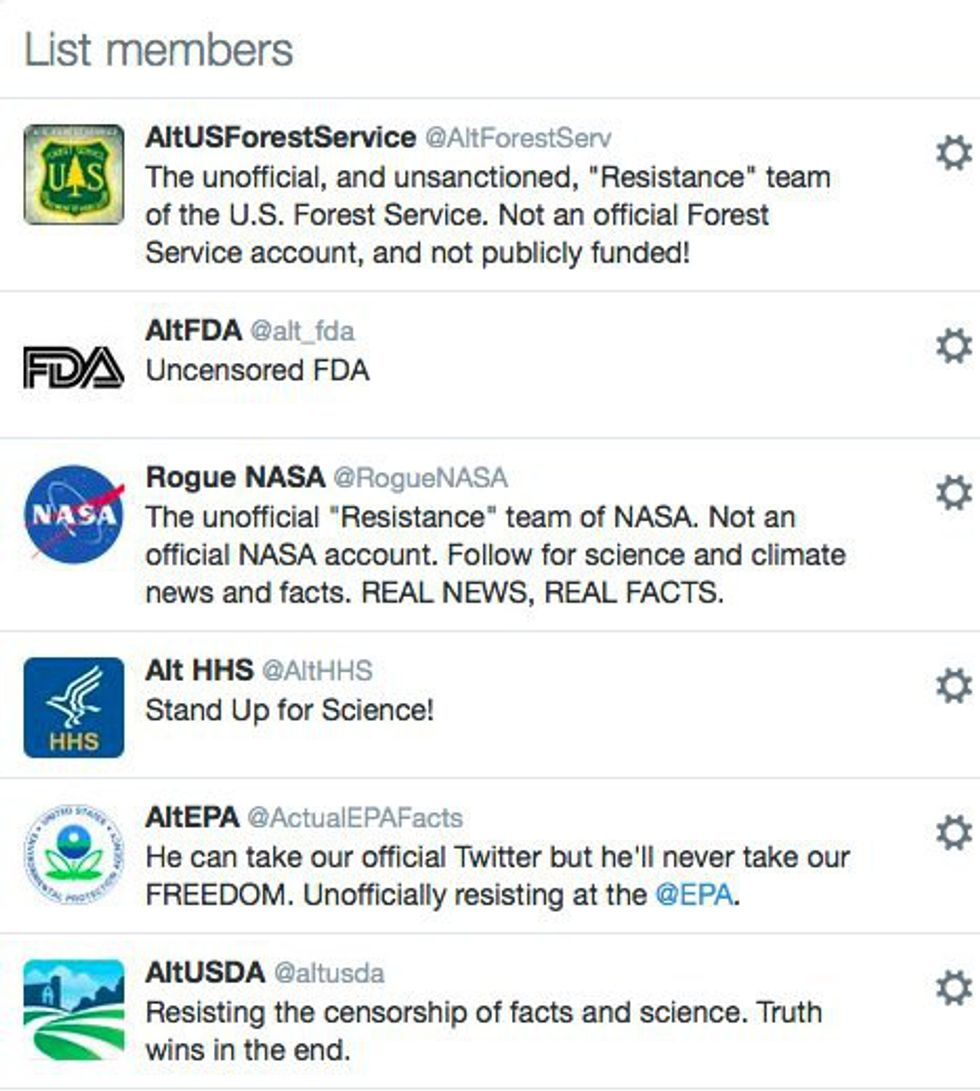Open the Rogue NASA profile name

[x=235, y=478]
